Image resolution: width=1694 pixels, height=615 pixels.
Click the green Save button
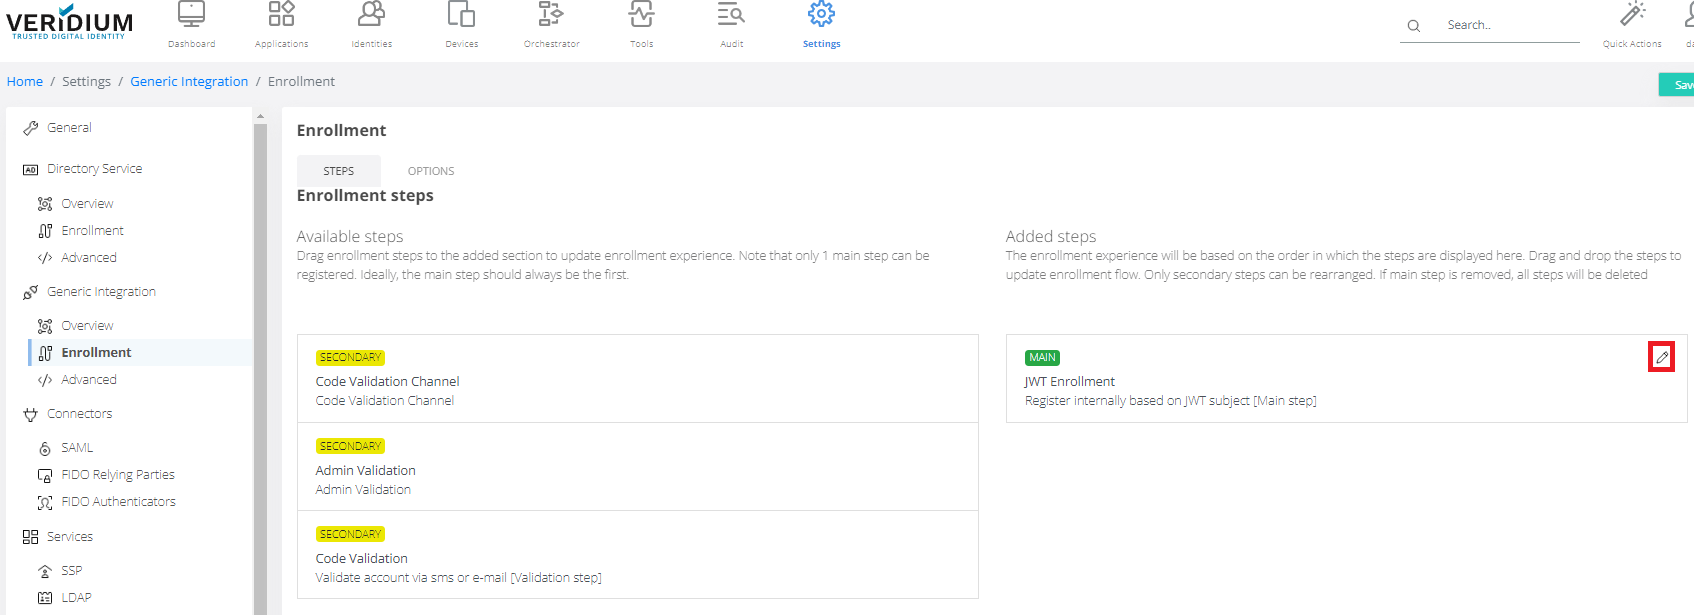click(x=1678, y=85)
